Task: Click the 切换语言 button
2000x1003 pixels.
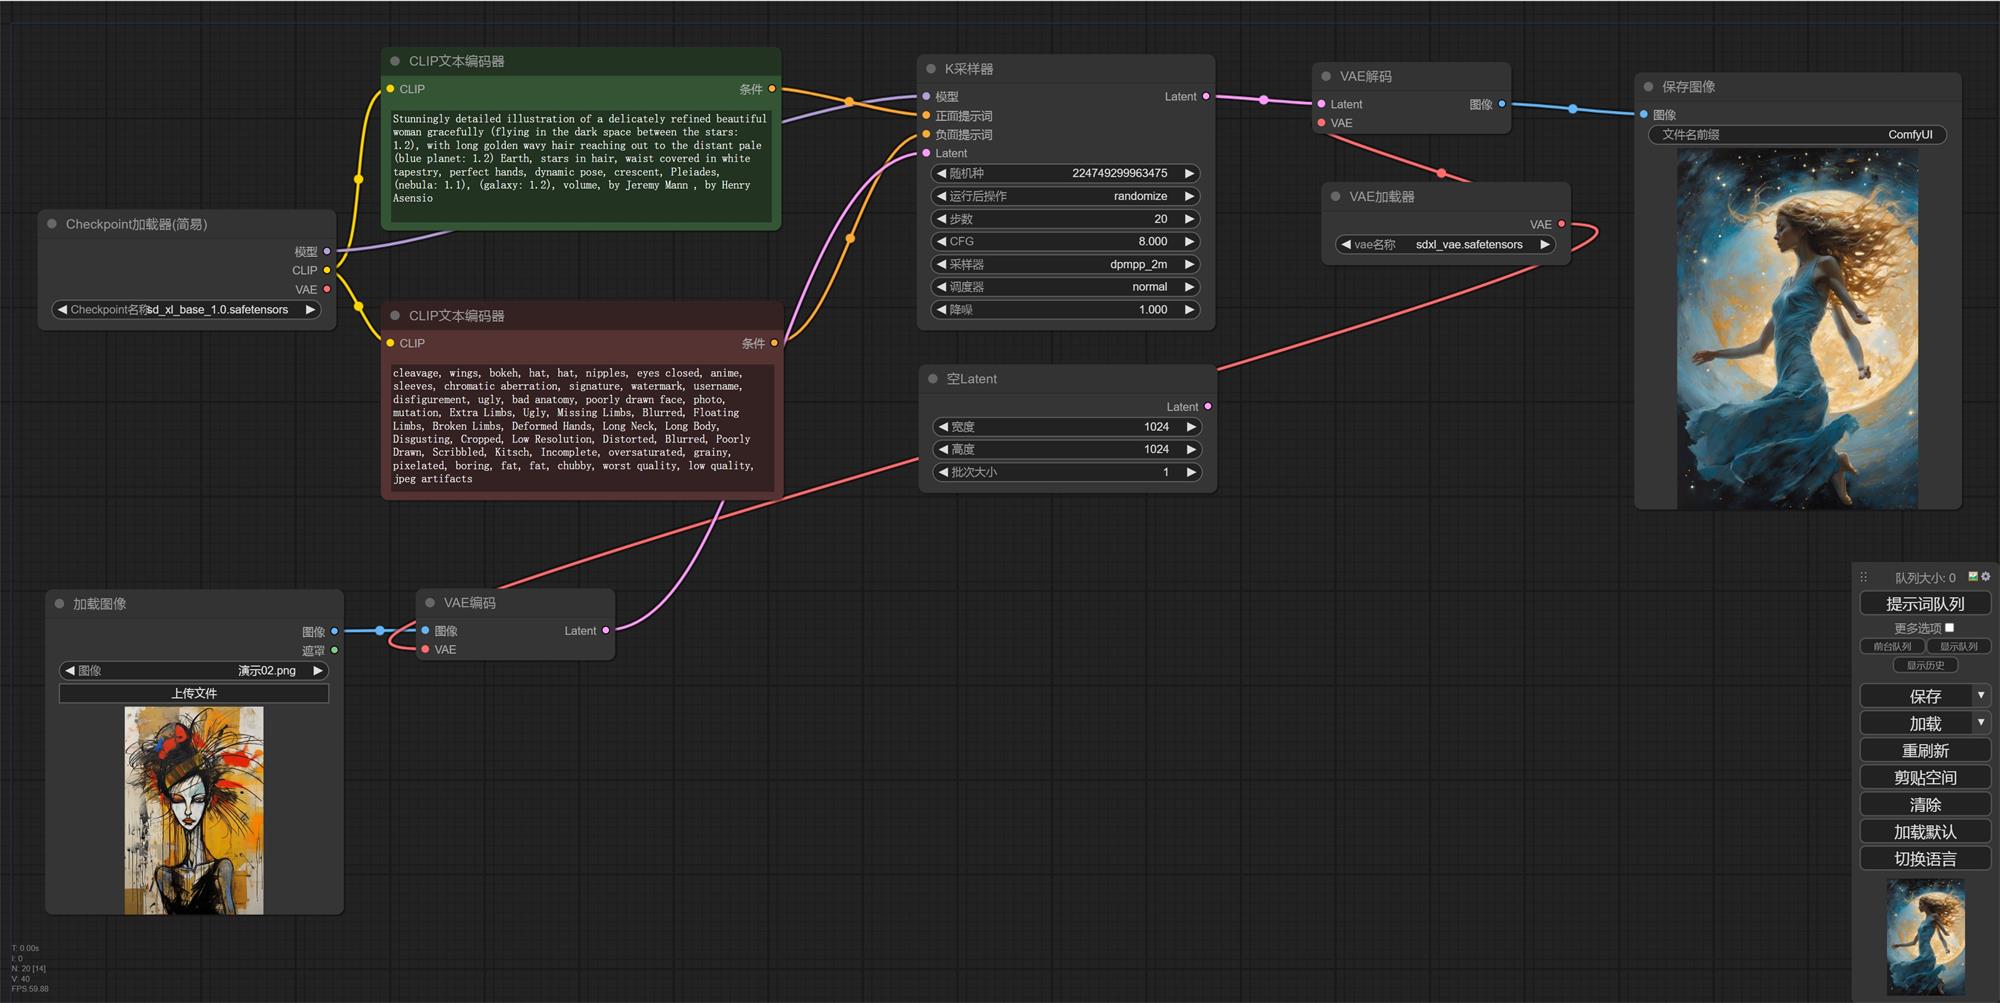Action: (1925, 859)
